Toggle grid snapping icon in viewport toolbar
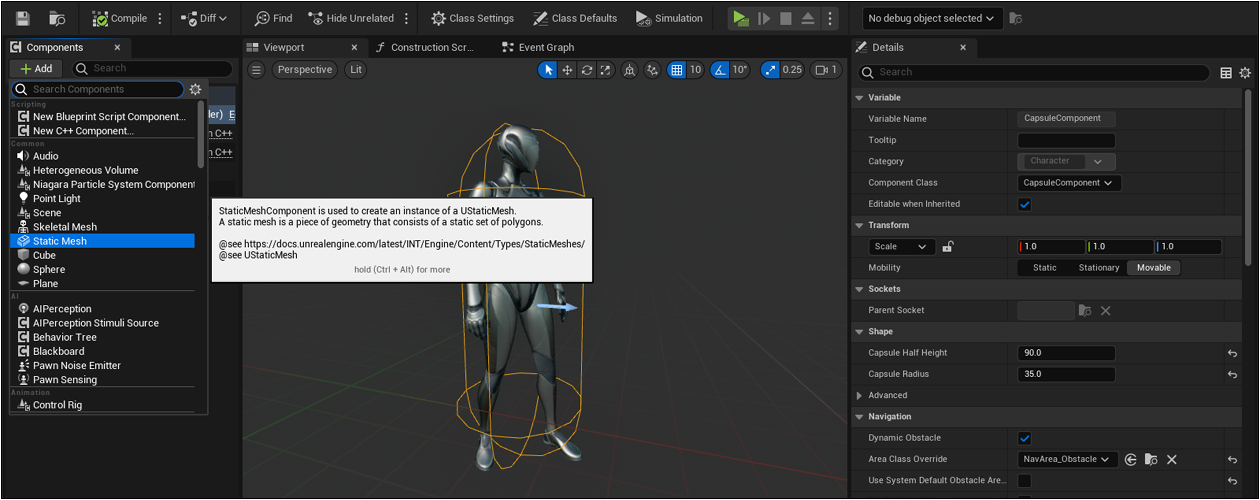 [677, 70]
